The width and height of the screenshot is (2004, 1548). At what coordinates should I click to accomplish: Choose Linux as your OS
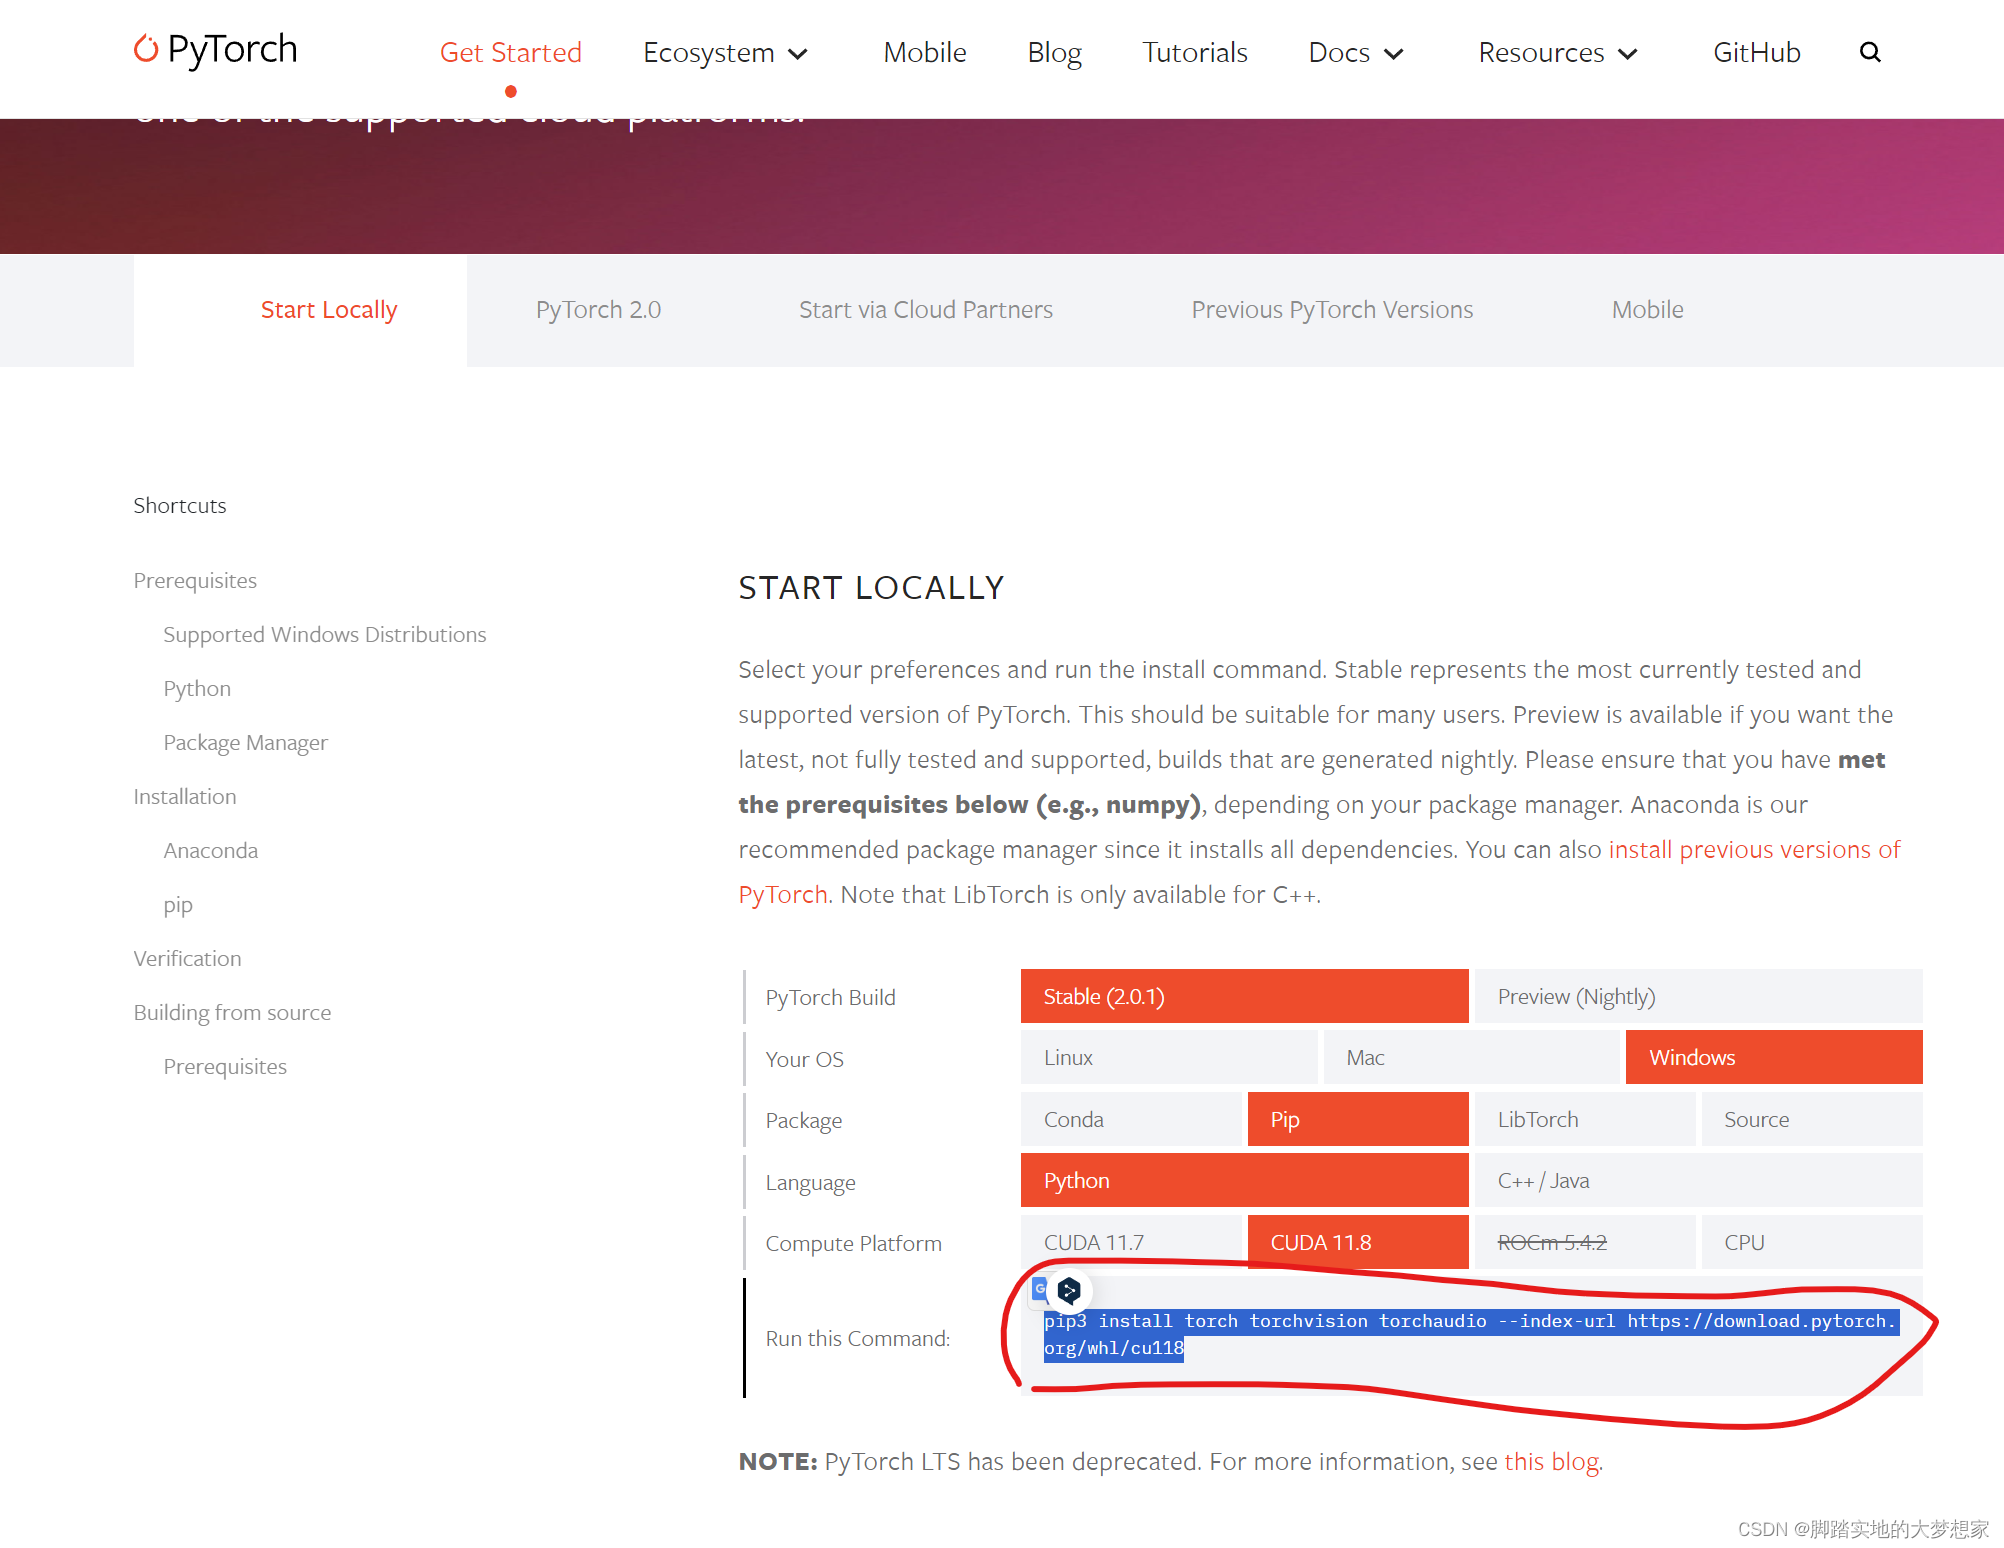(1169, 1057)
